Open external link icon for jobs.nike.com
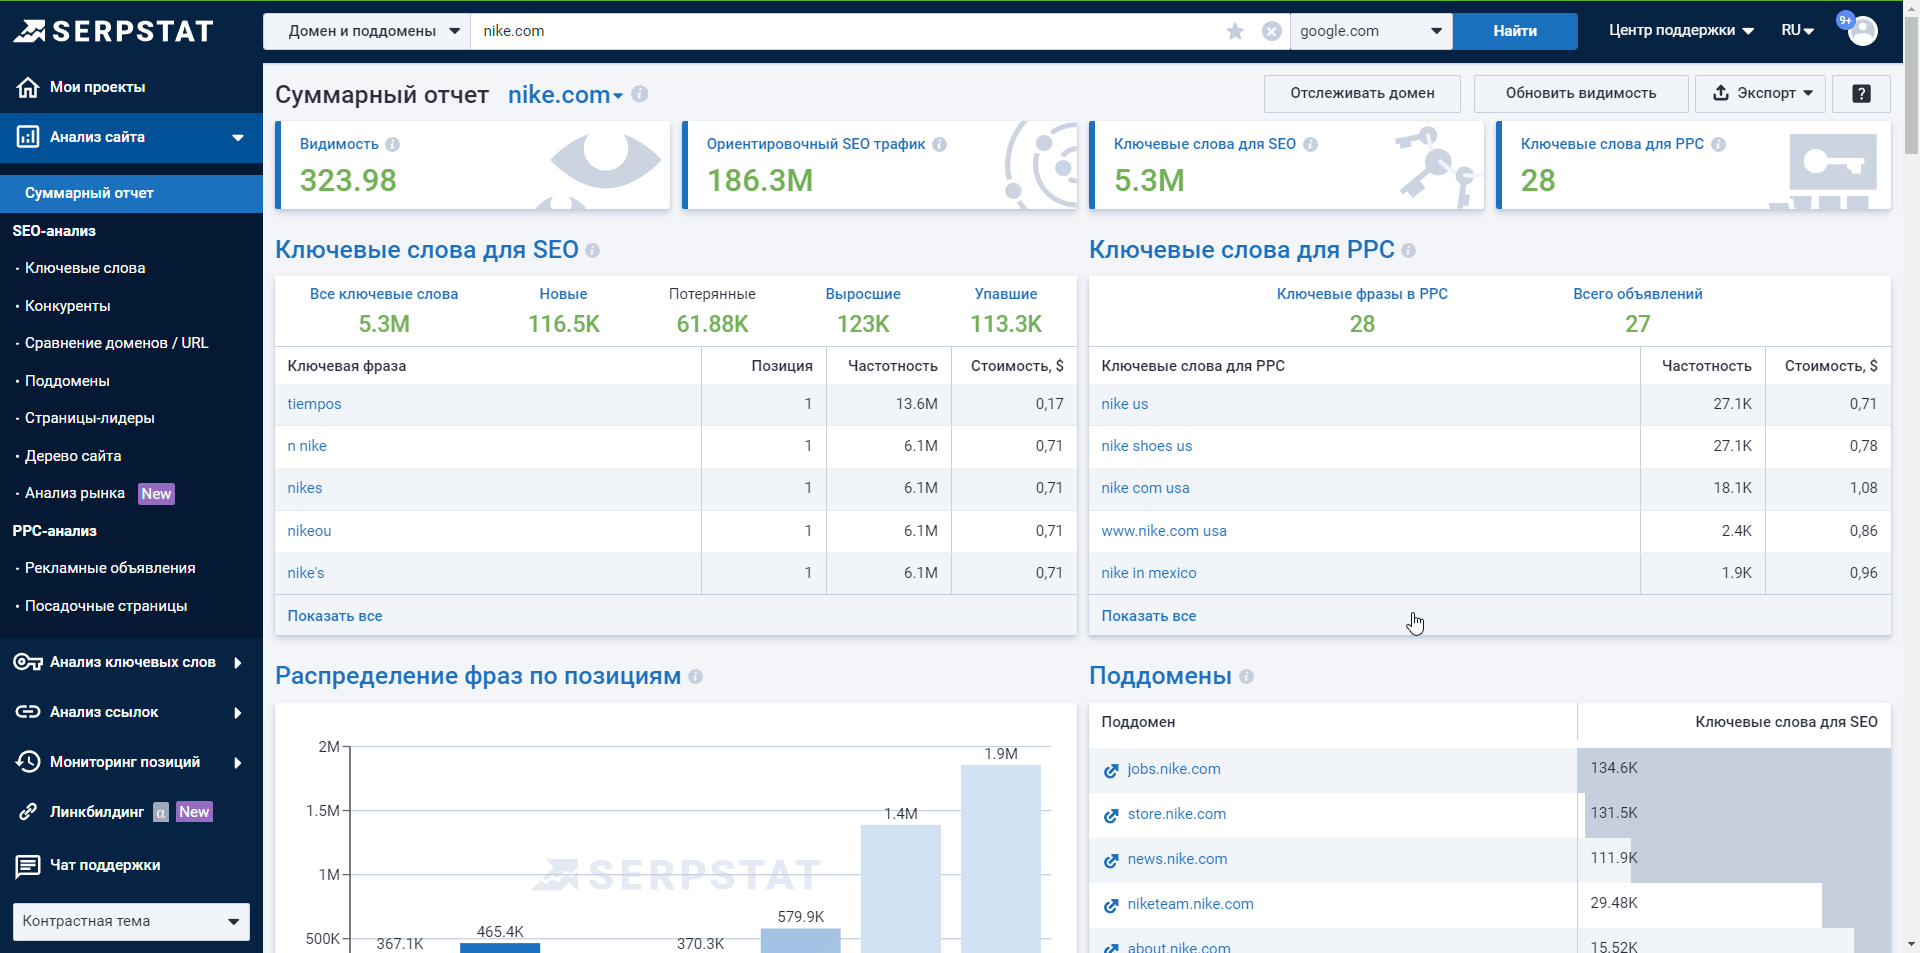This screenshot has height=953, width=1920. click(1111, 770)
